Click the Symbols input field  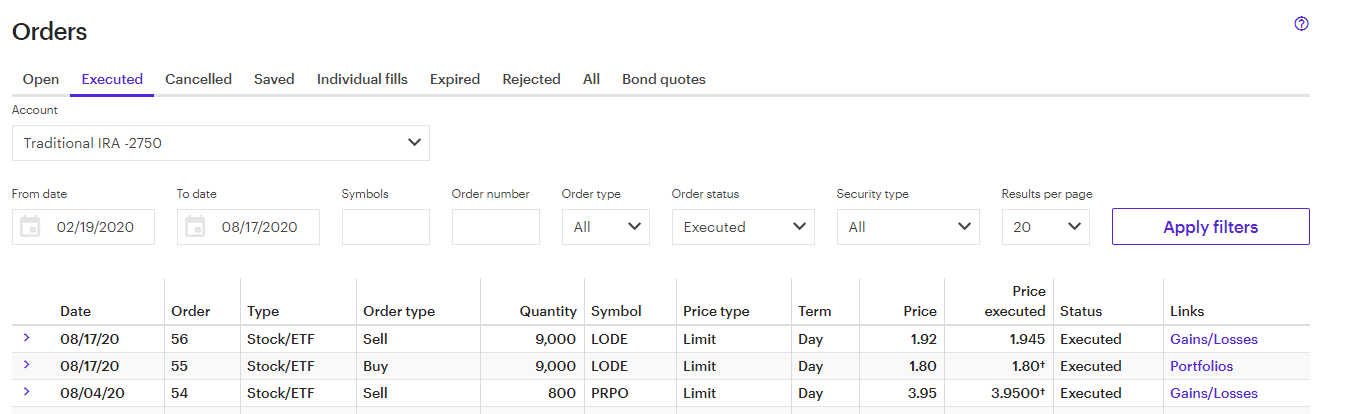coord(386,227)
